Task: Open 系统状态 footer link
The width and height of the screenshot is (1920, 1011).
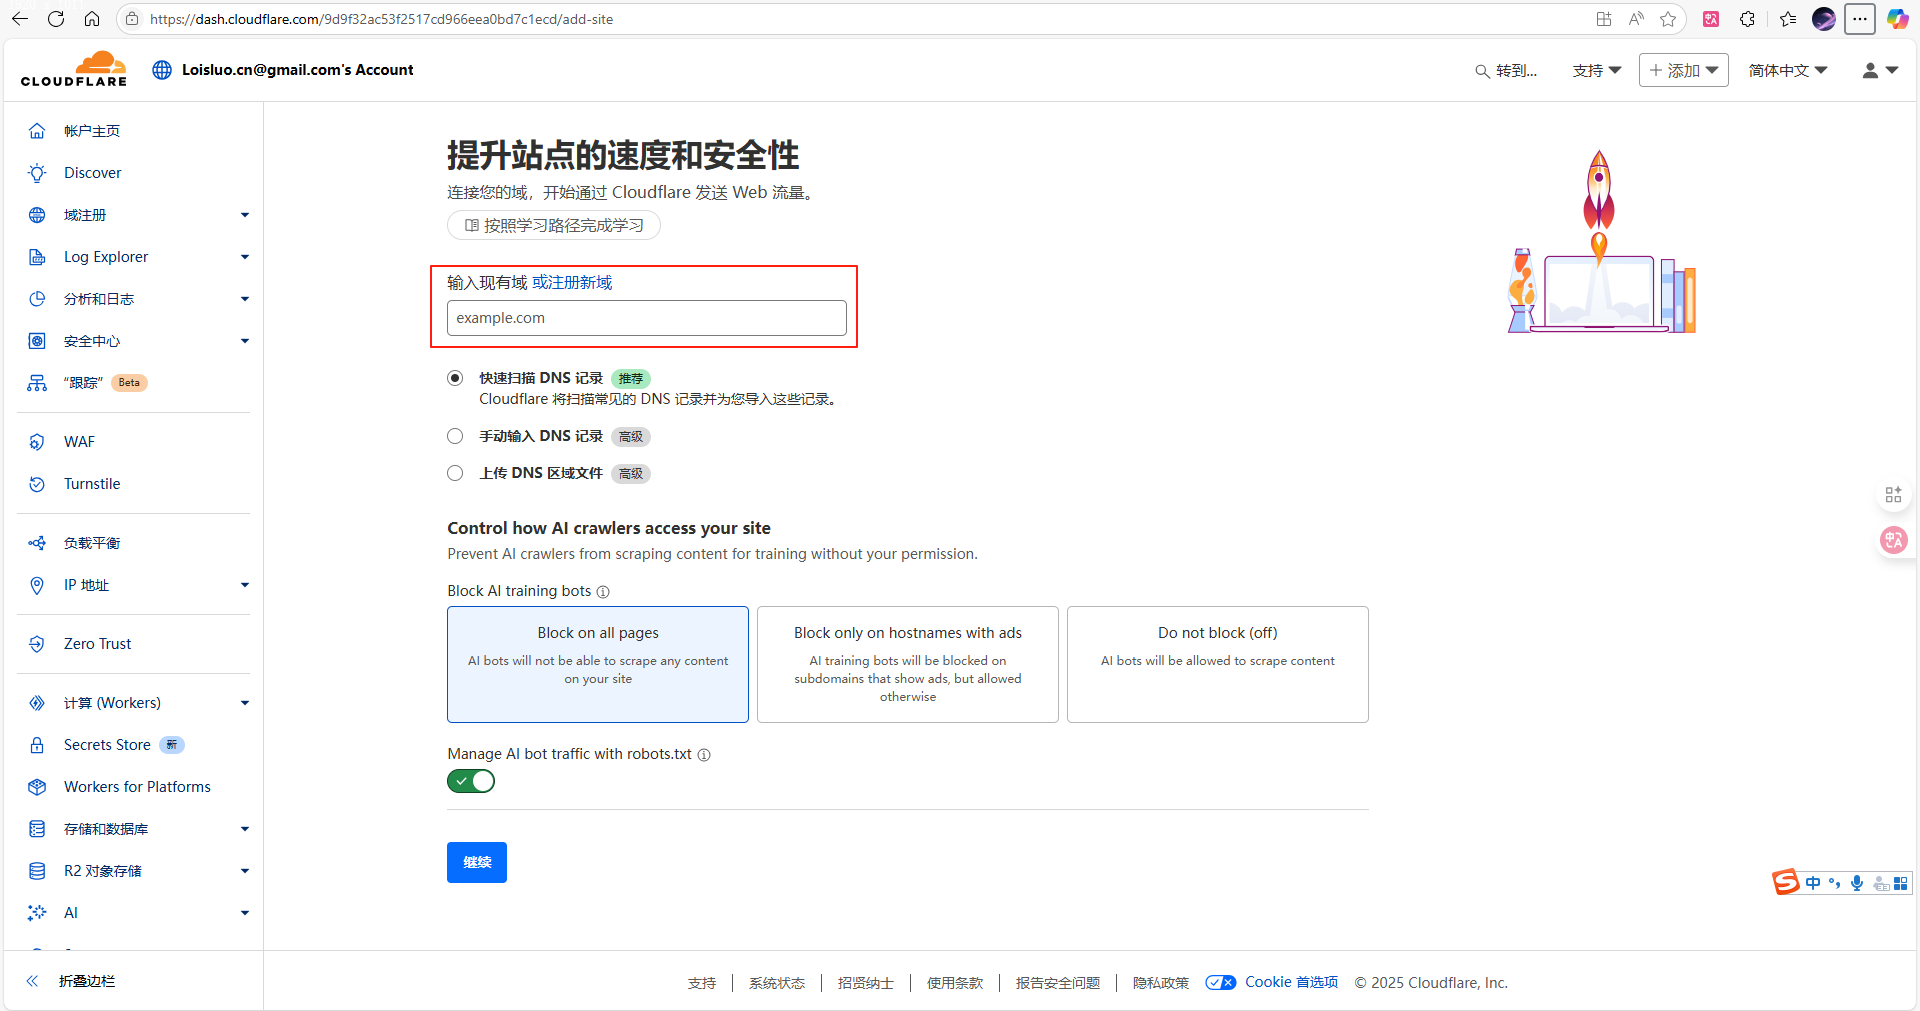Action: tap(777, 983)
